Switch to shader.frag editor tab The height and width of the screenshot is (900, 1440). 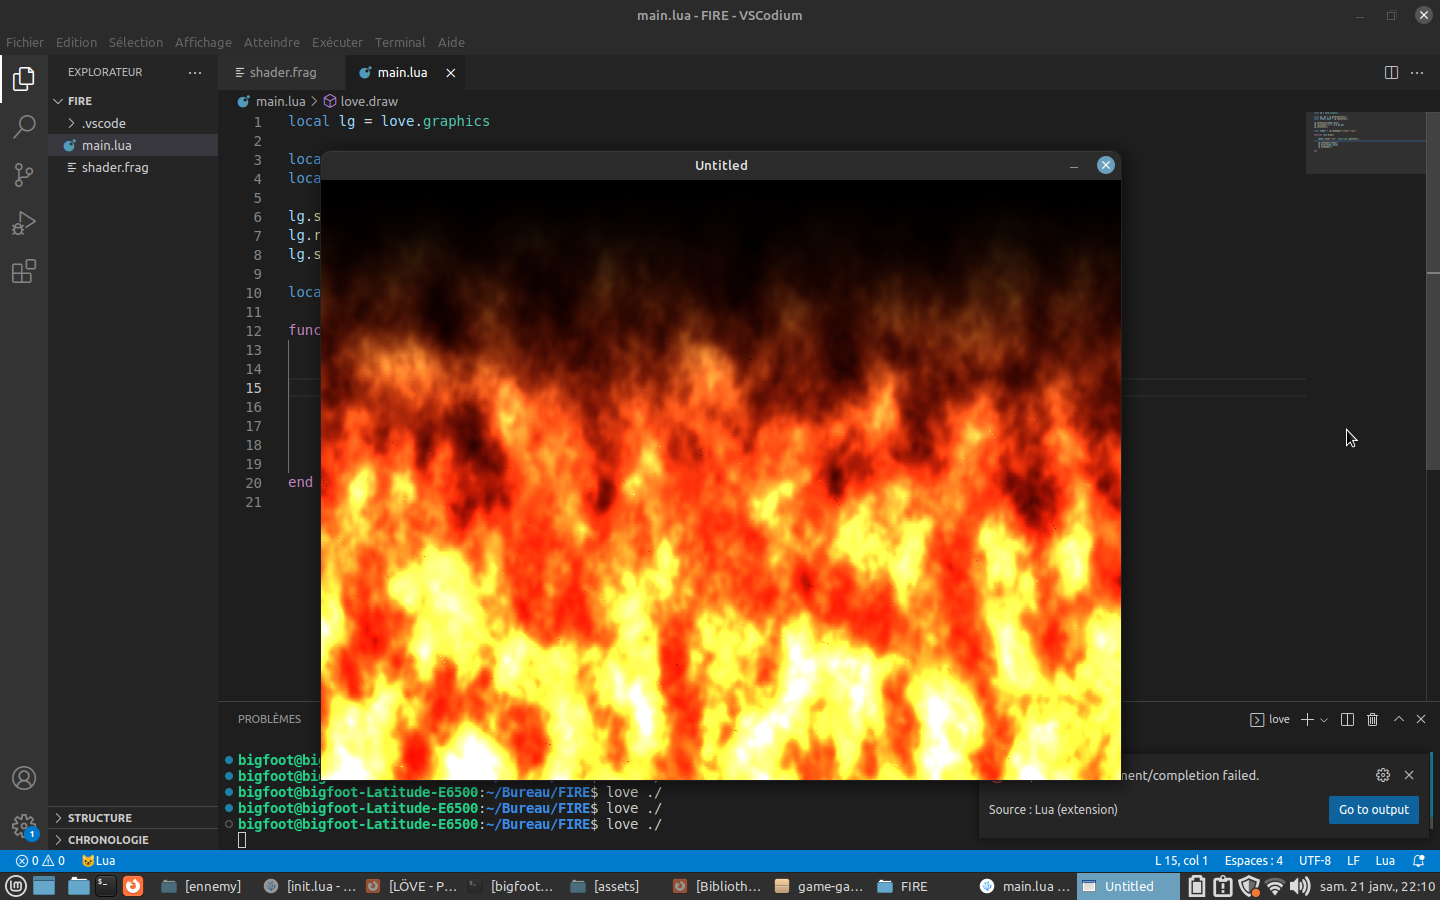click(x=282, y=73)
